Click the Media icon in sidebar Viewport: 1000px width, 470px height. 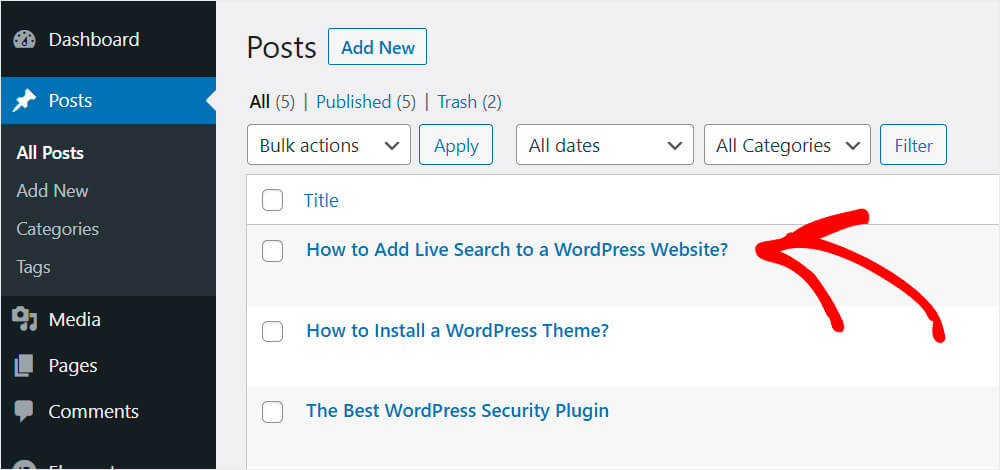point(24,319)
